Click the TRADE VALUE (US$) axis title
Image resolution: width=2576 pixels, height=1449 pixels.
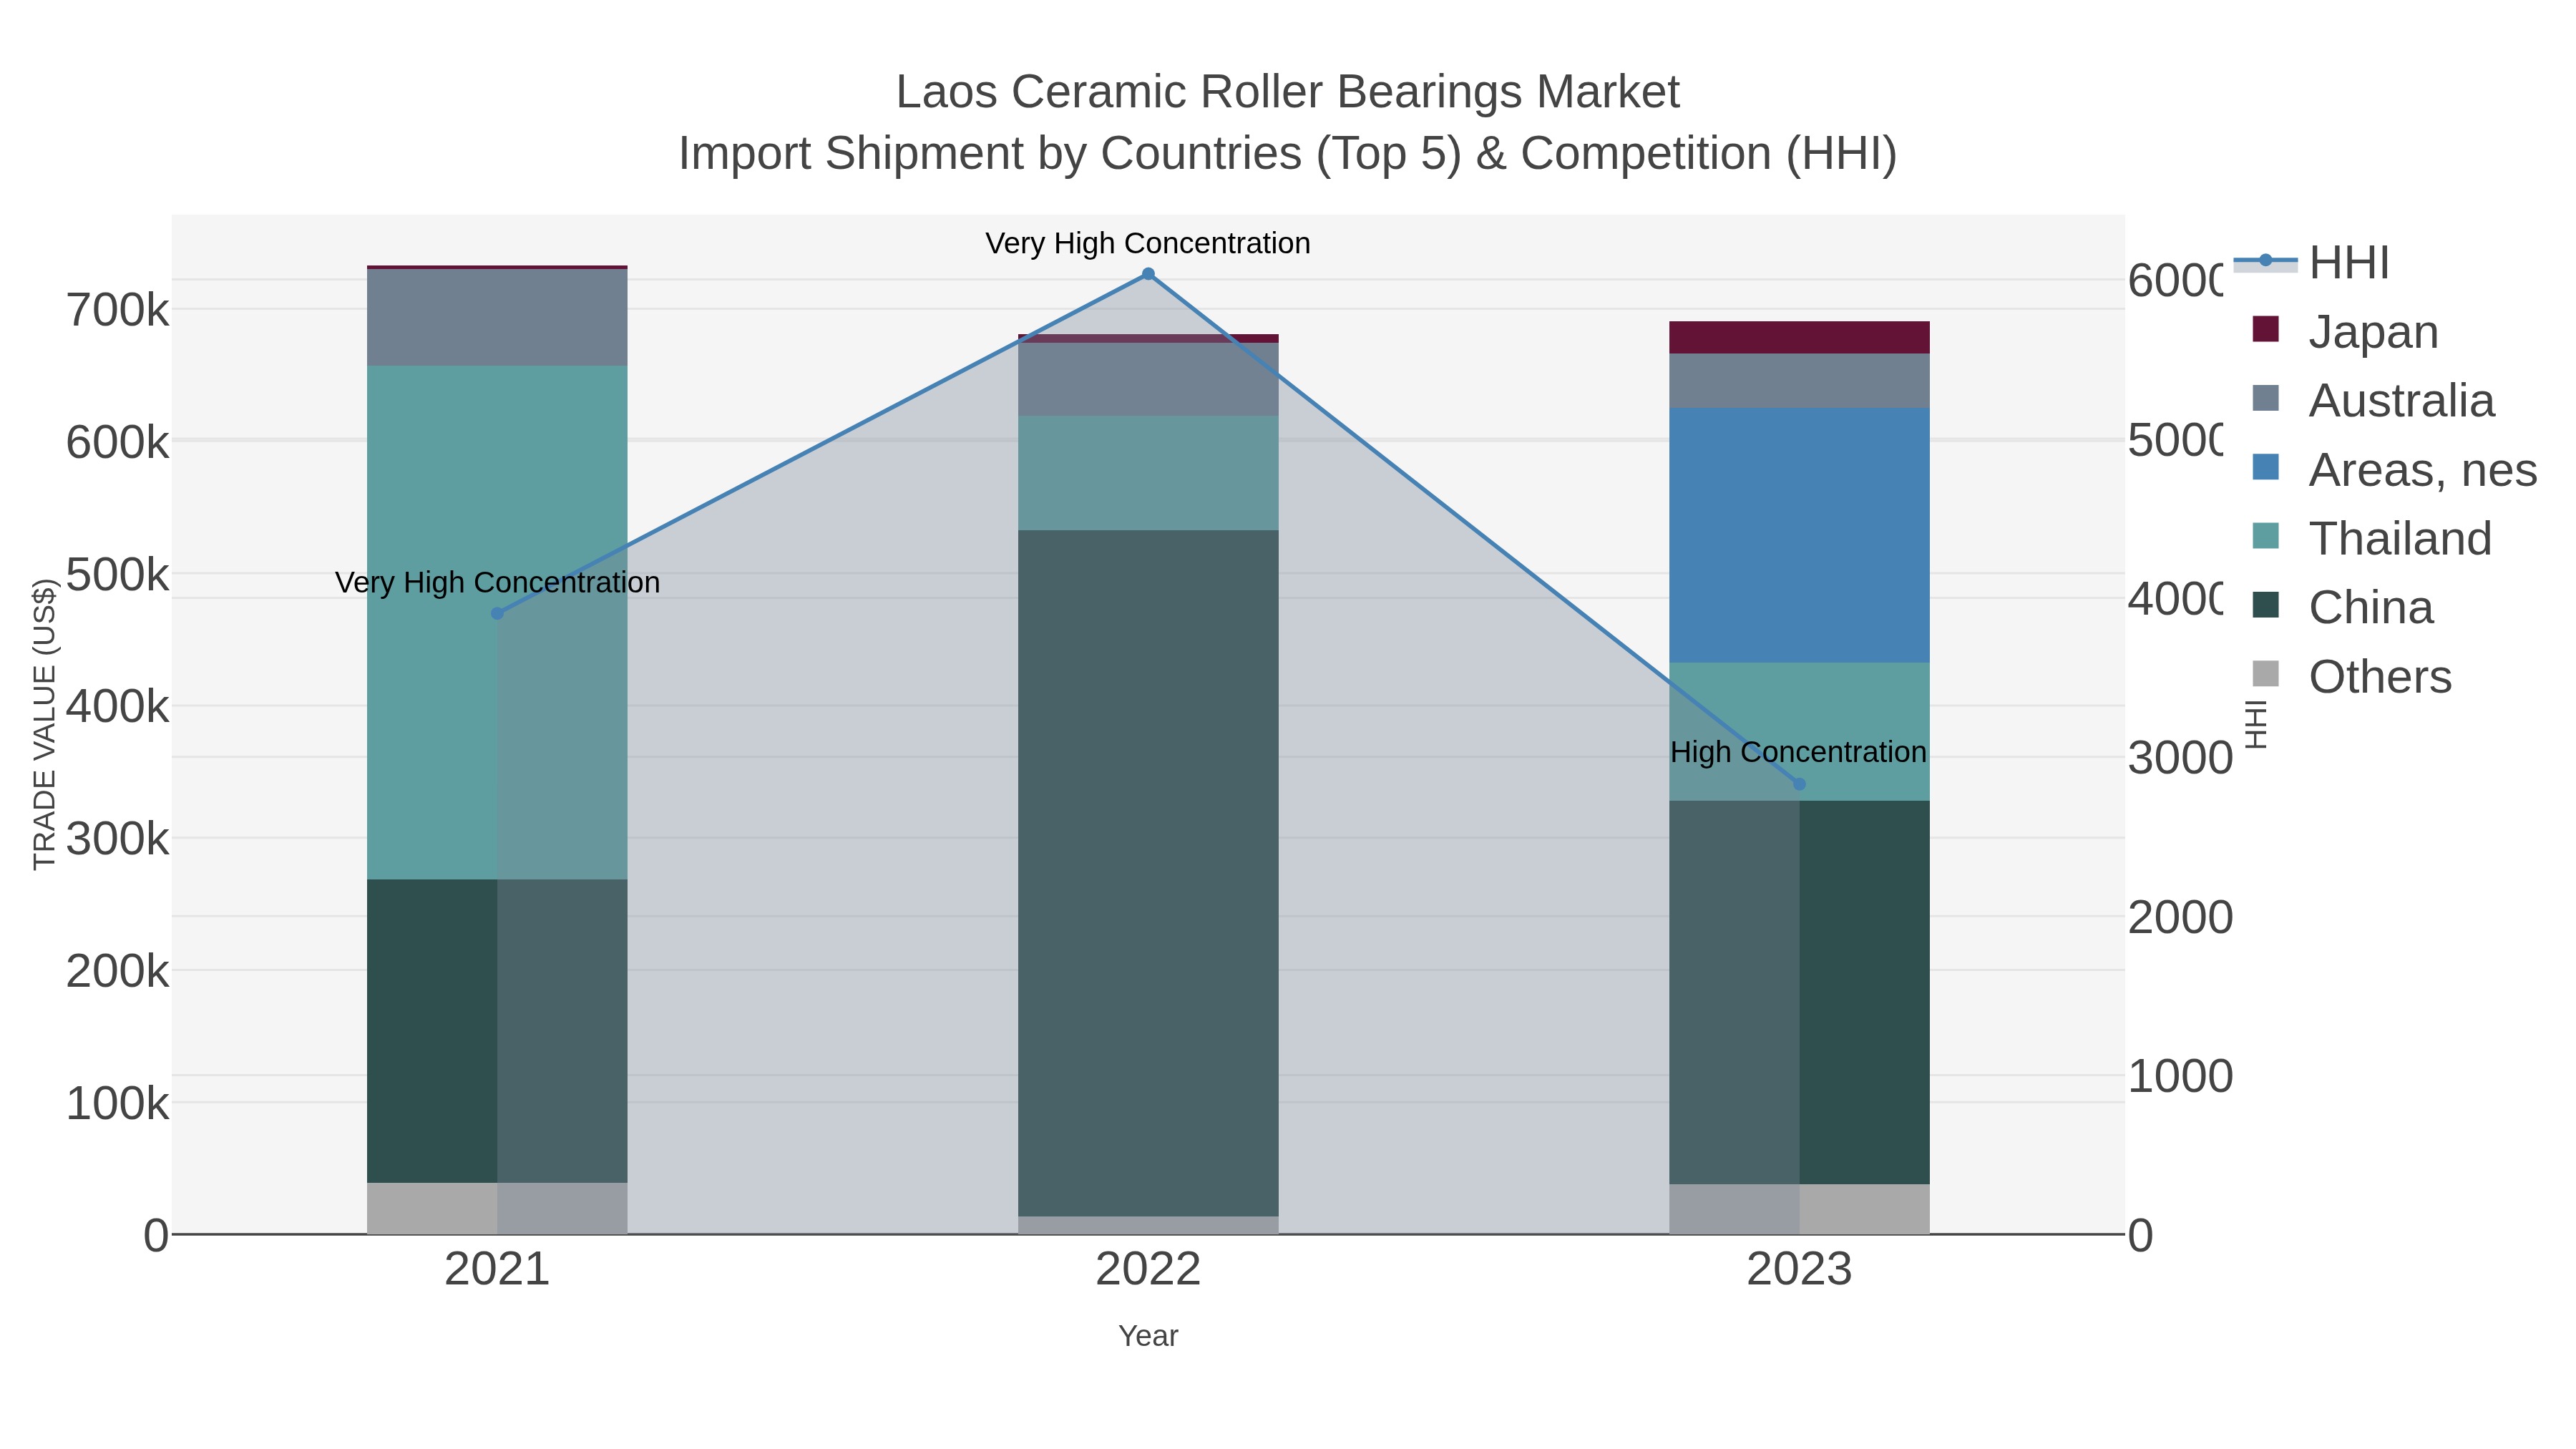pyautogui.click(x=45, y=724)
